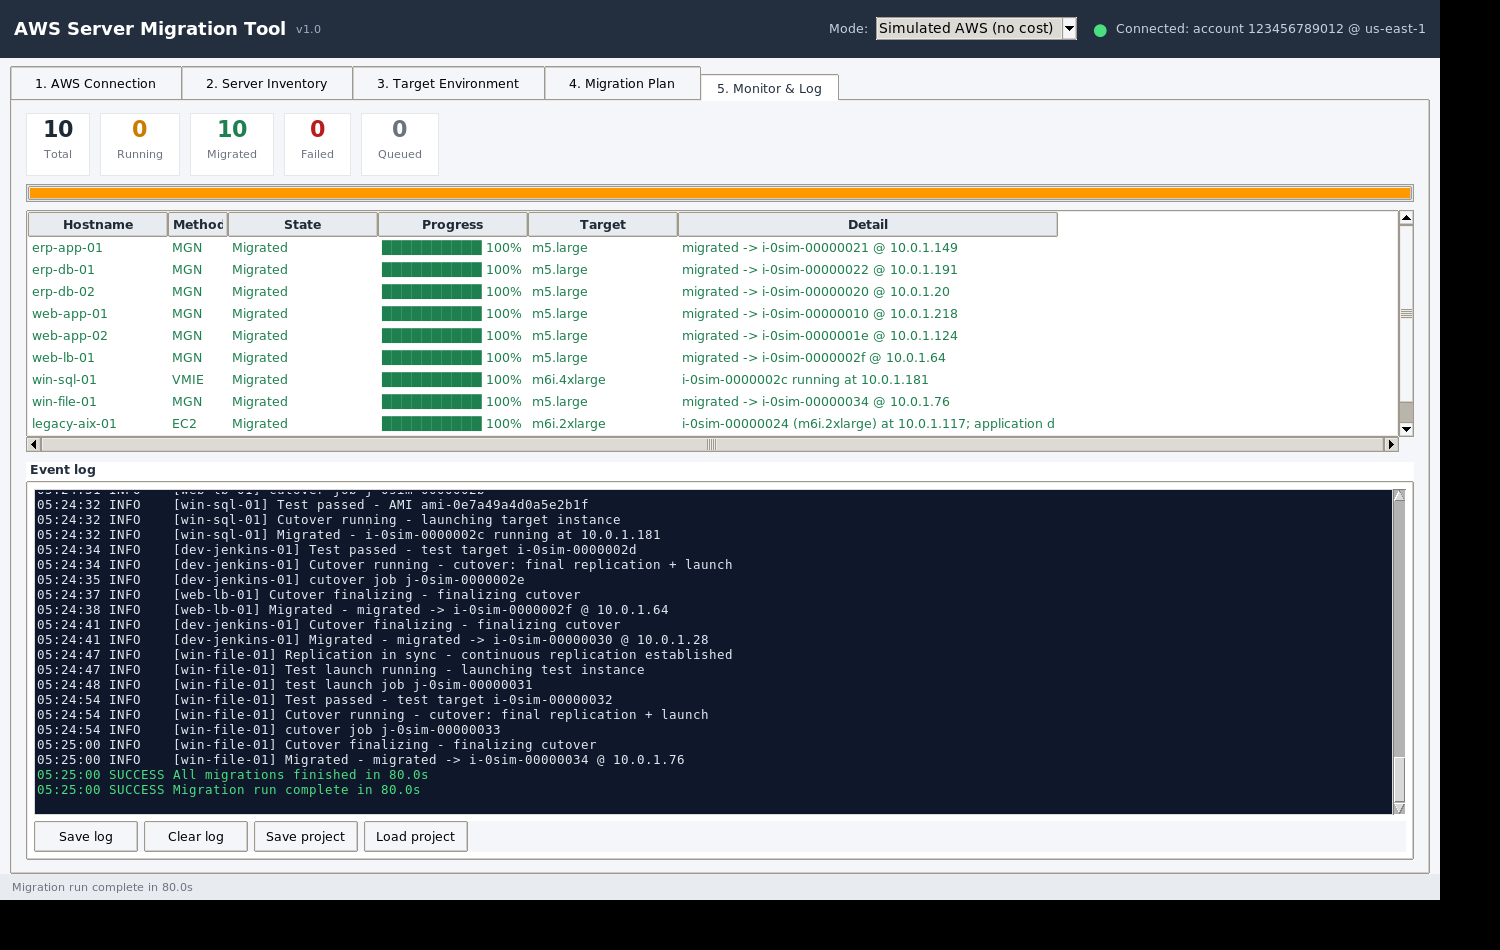Click the Failed count card
This screenshot has width=1500, height=950.
pos(317,144)
